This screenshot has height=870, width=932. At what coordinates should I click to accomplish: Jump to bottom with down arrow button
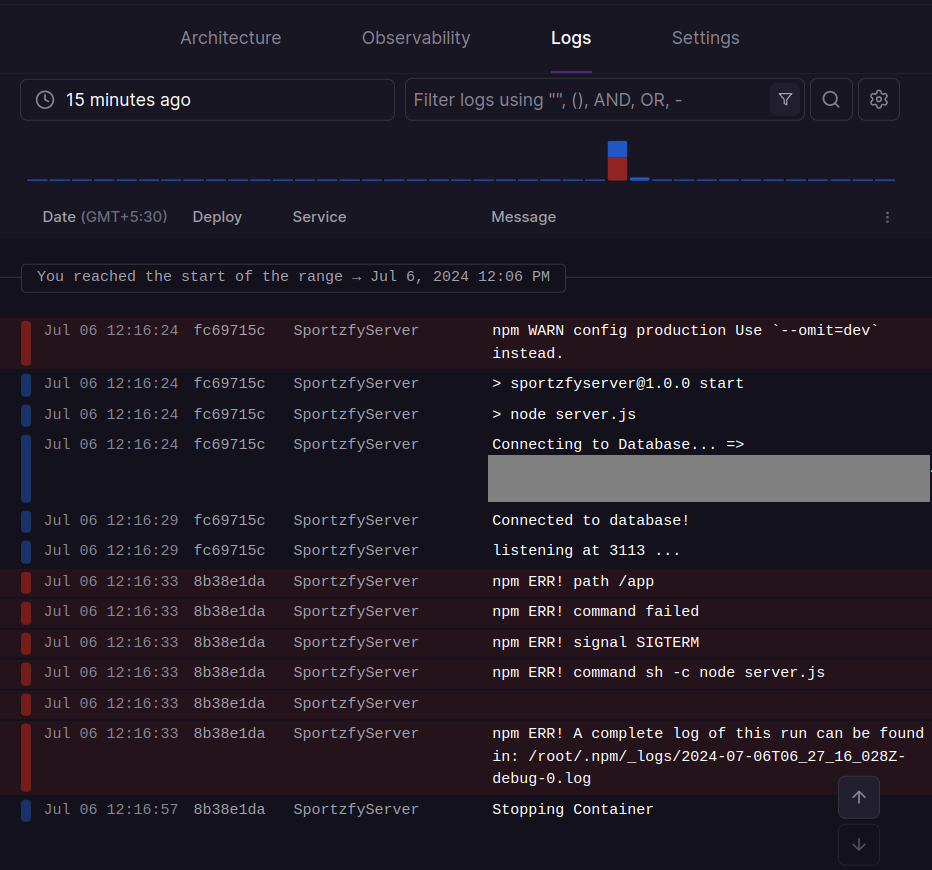tap(859, 844)
